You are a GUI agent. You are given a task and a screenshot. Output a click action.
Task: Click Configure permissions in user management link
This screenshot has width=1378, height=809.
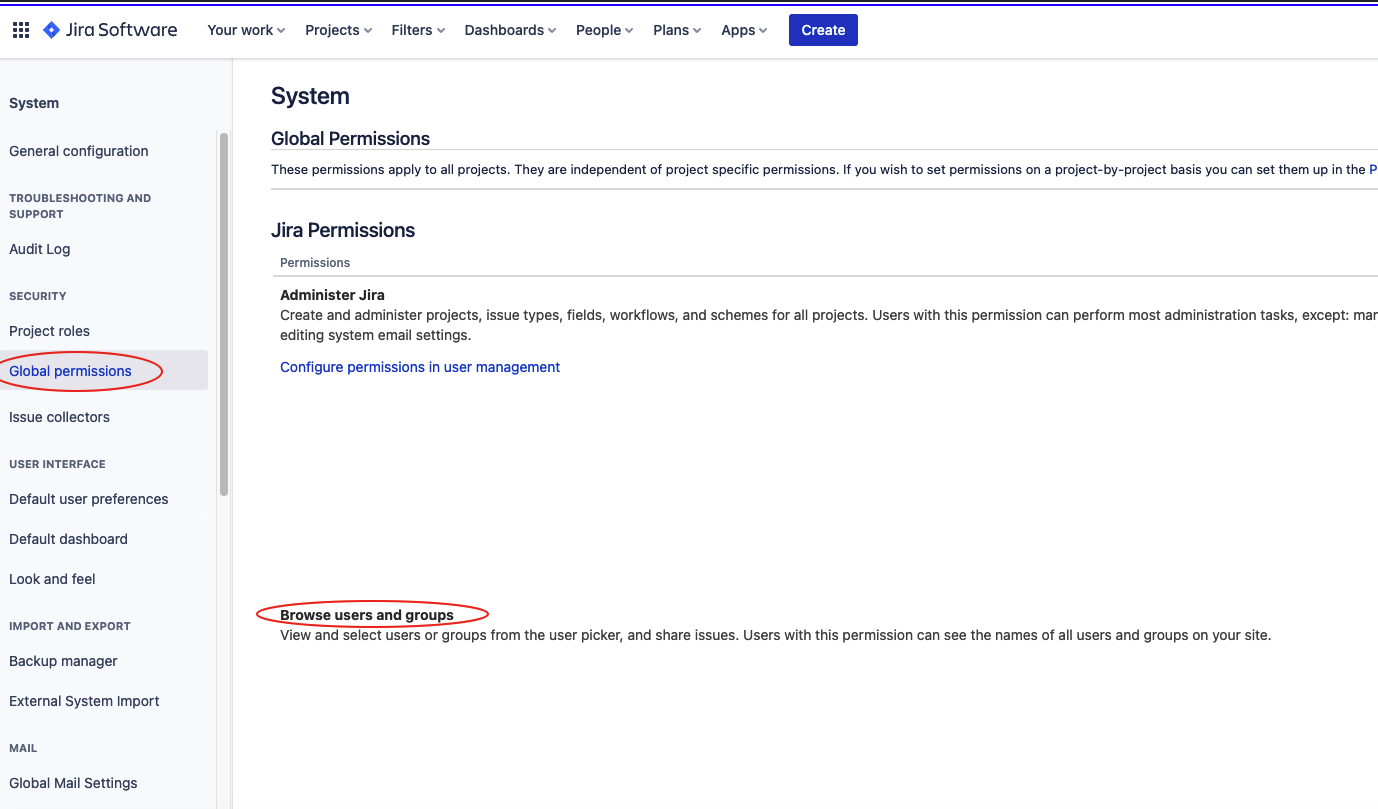click(420, 367)
